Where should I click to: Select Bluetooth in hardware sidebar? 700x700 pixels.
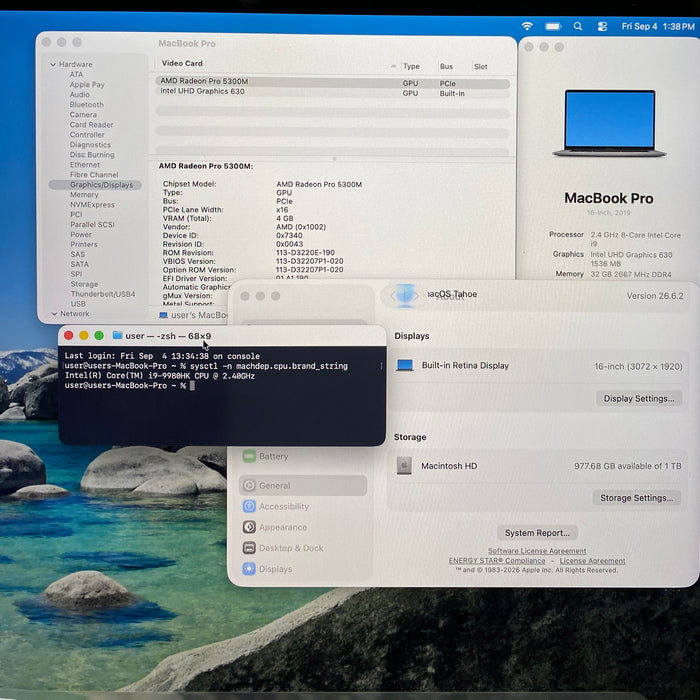(86, 104)
